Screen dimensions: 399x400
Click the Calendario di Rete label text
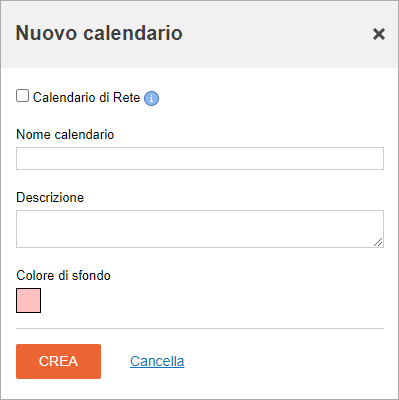click(x=86, y=97)
